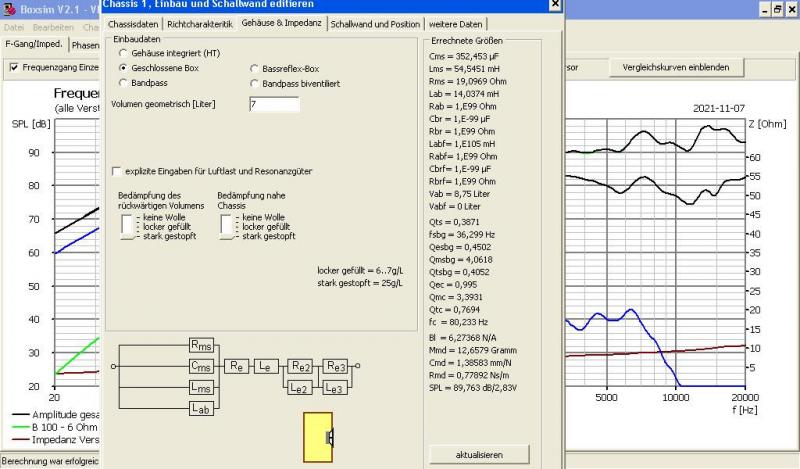Viewport: 800px width, 469px height.
Task: Select the Gehäuse integriert (HT) option
Action: [x=124, y=52]
